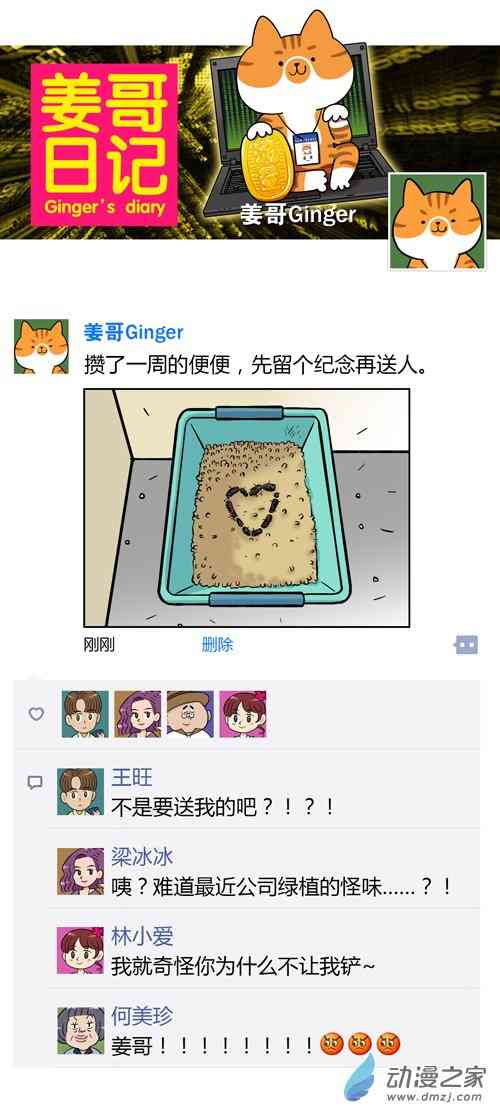The height and width of the screenshot is (1115, 500).
Task: Delete the post via 删除 link
Action: [x=218, y=645]
